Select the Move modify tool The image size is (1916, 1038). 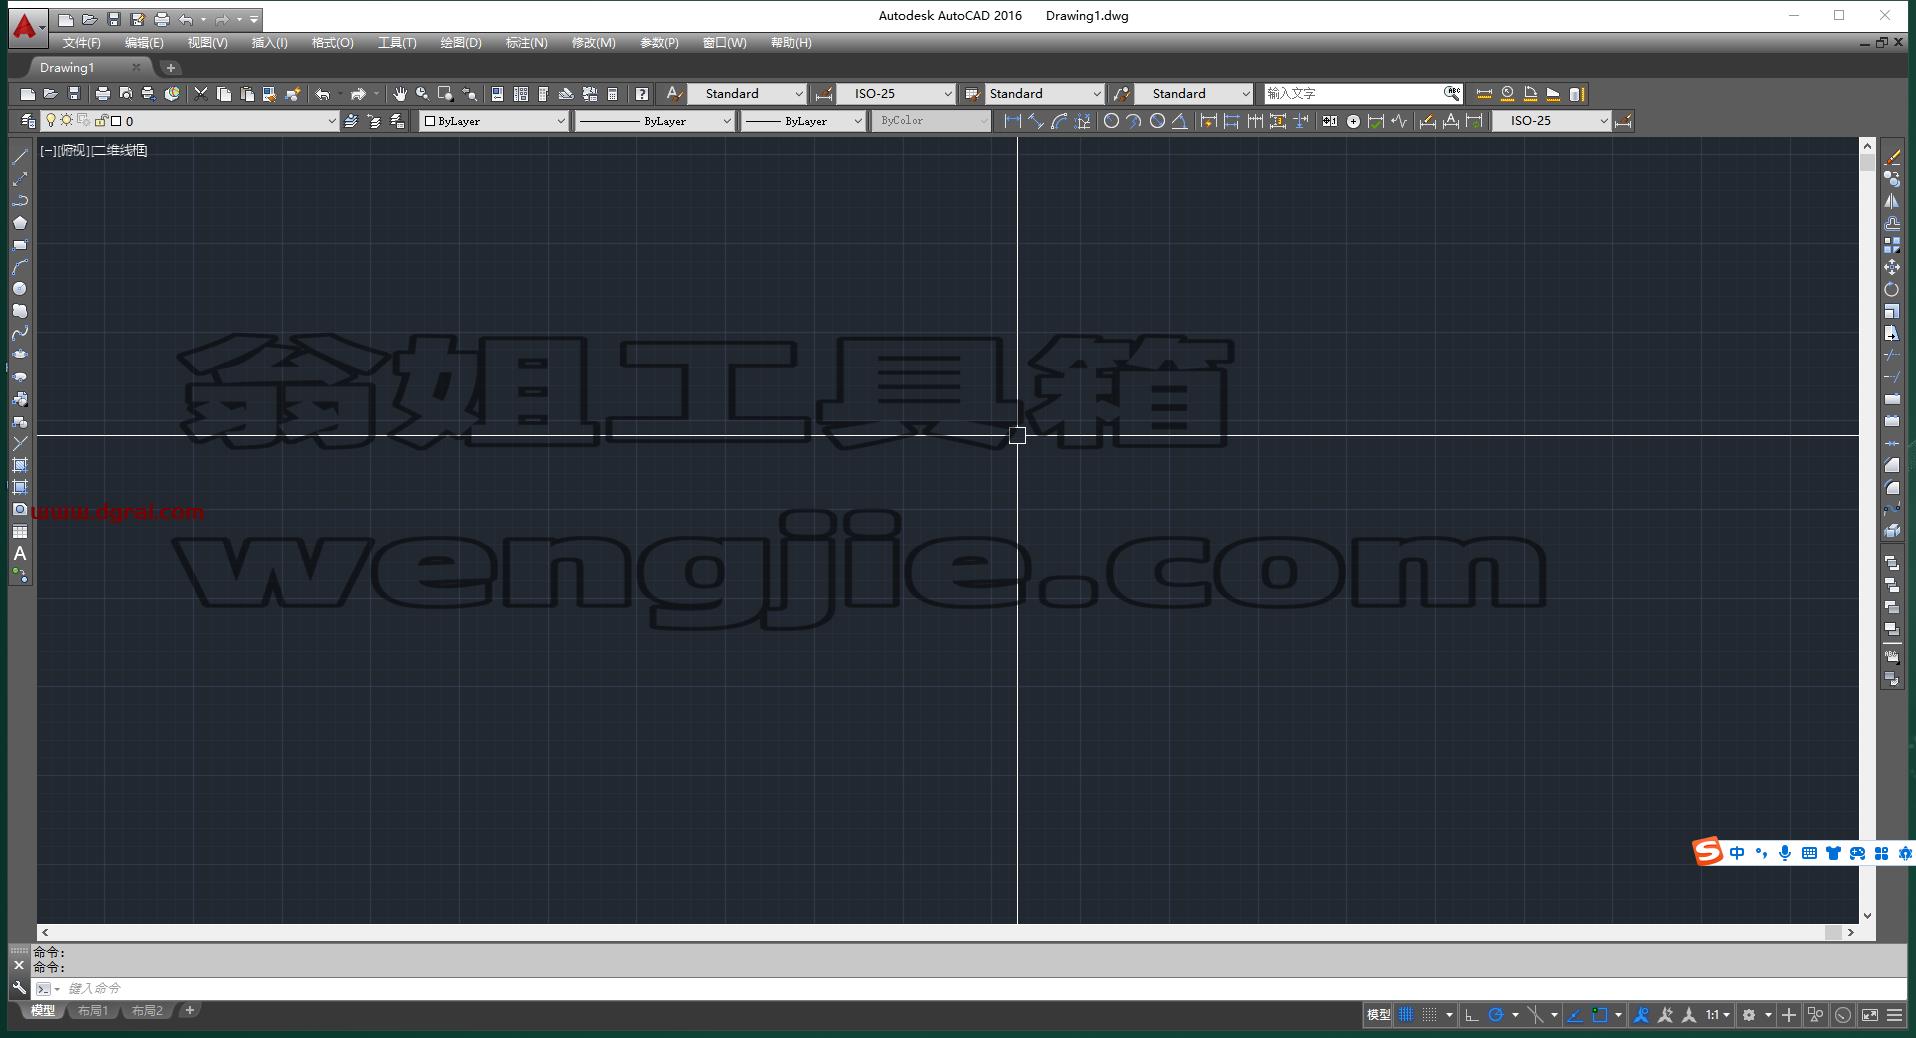(x=1892, y=267)
